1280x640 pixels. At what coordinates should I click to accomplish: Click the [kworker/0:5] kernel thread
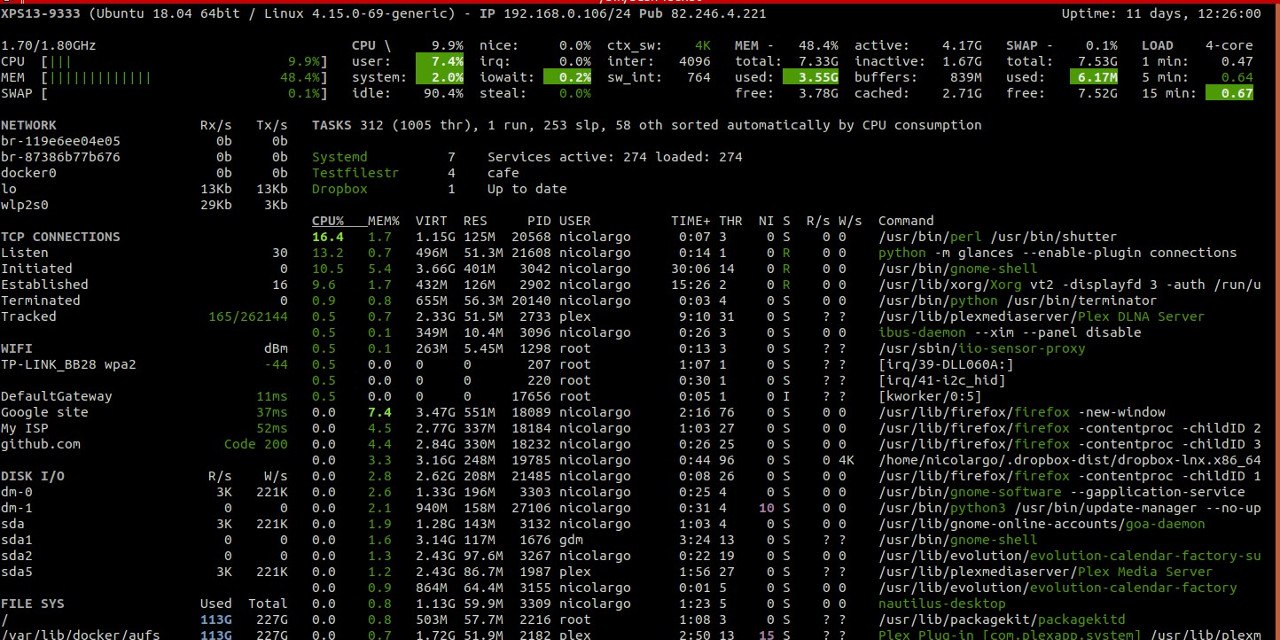click(x=930, y=397)
